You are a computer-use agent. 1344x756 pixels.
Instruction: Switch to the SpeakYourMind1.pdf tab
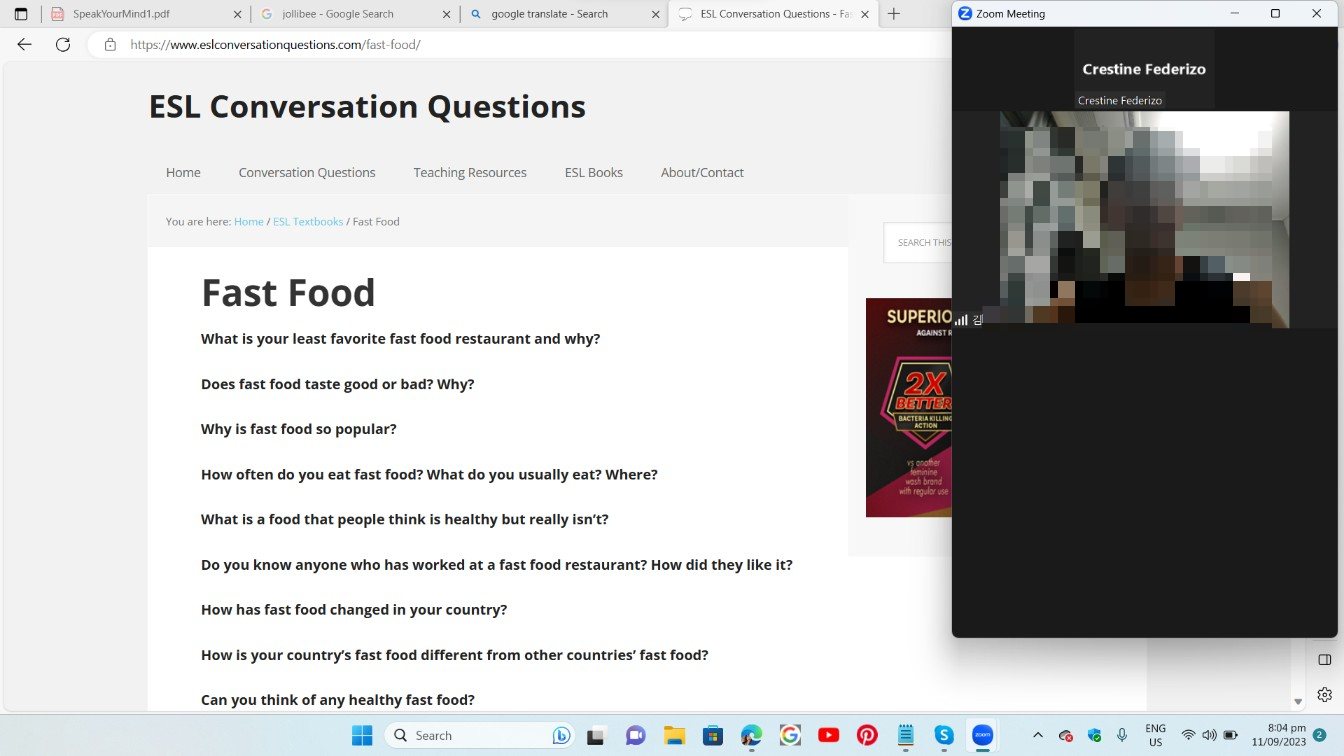146,14
